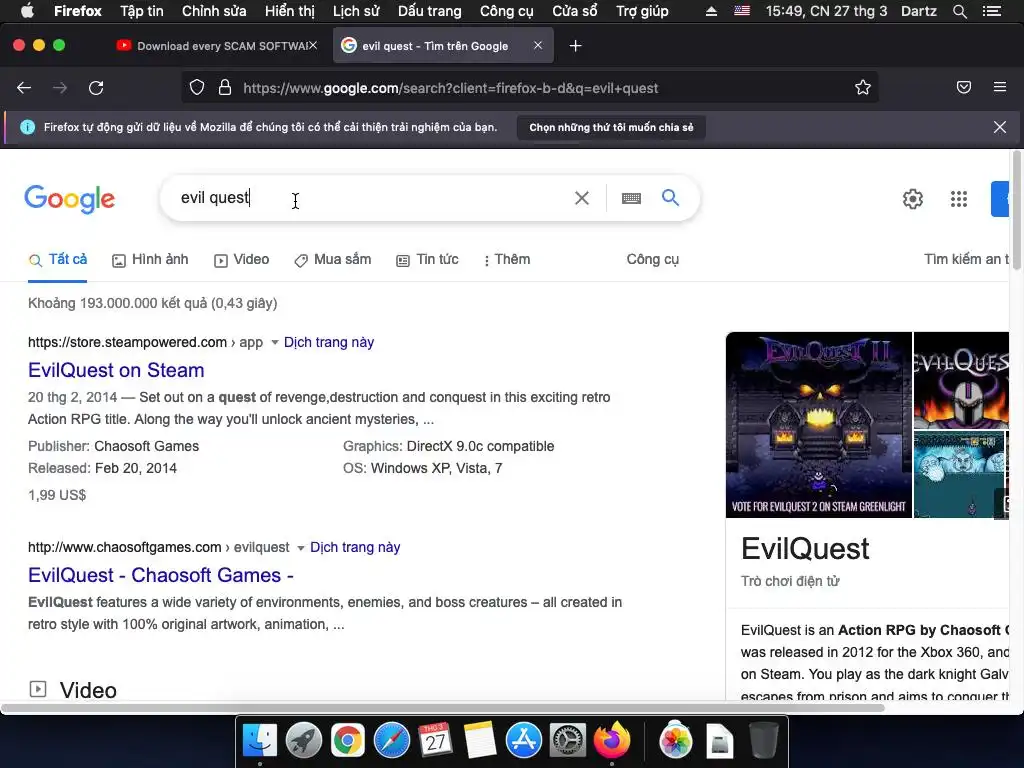
Task: Open Photos app from the dock
Action: (676, 741)
